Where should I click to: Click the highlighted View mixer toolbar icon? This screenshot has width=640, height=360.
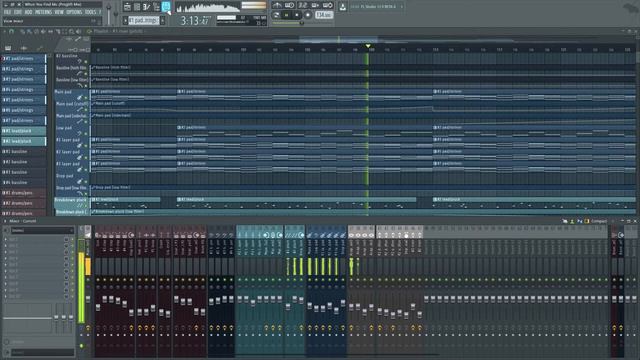(x=166, y=7)
